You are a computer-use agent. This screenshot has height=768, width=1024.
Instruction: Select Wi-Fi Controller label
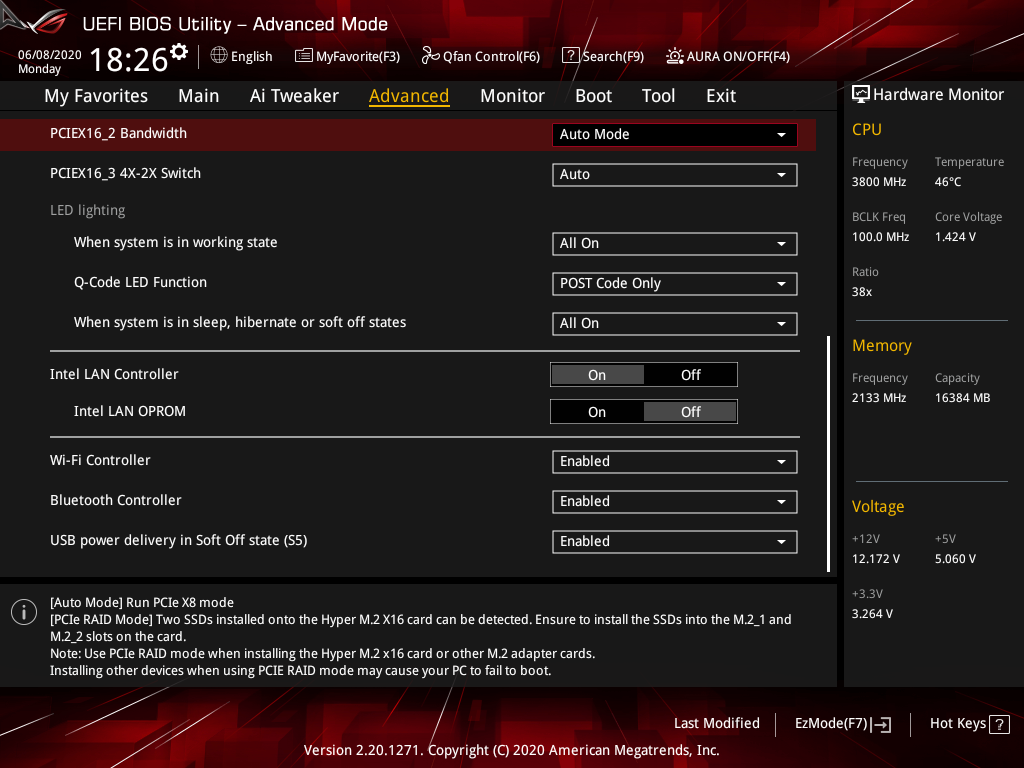coord(100,460)
